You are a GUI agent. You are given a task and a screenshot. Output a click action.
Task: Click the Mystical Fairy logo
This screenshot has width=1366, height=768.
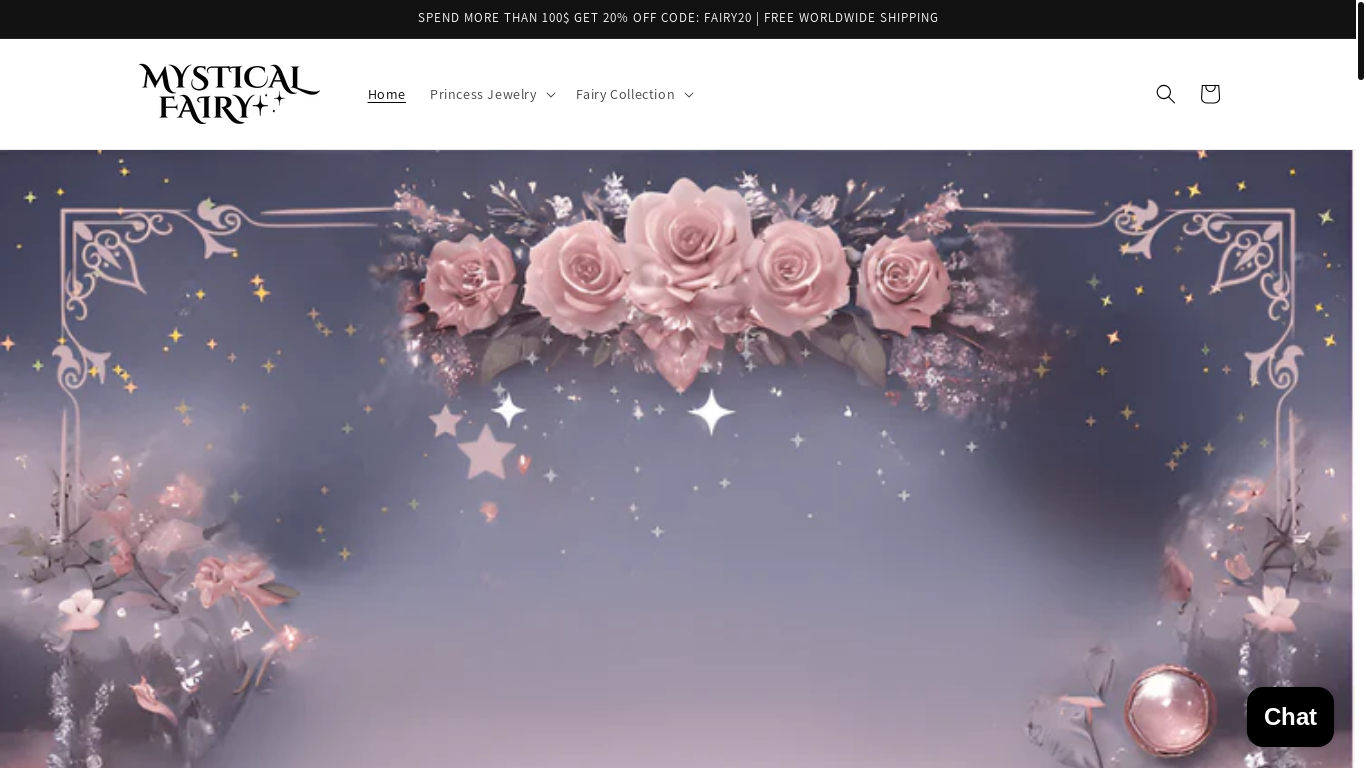click(x=229, y=94)
